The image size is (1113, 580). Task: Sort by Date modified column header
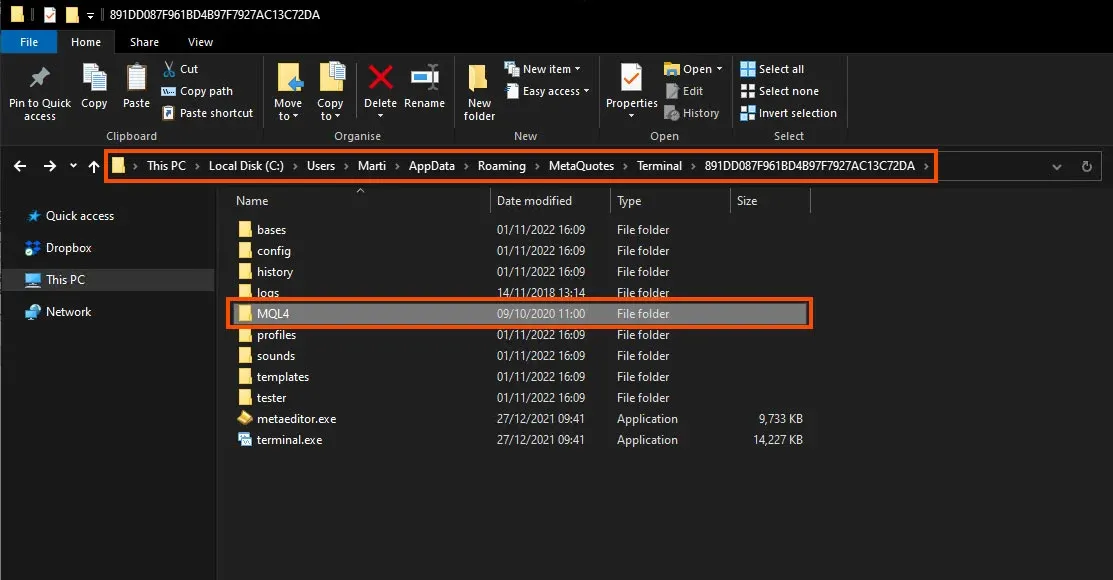(x=535, y=201)
